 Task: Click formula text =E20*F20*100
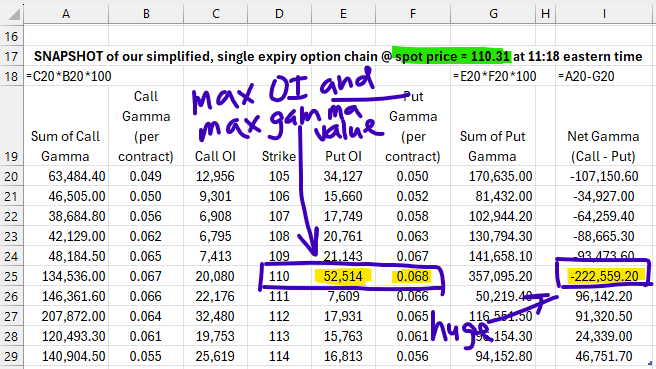point(495,77)
